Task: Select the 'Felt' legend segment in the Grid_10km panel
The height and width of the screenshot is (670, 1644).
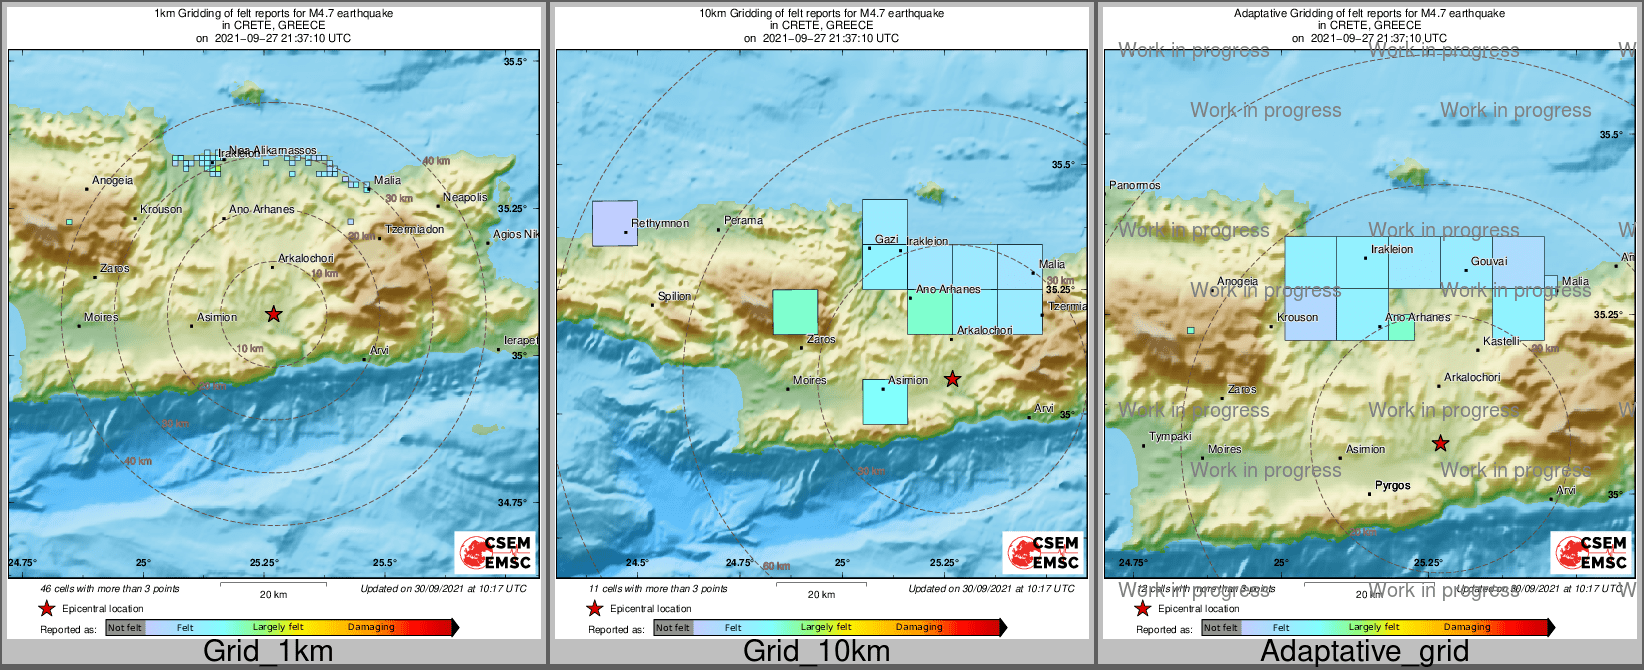Action: click(x=733, y=627)
